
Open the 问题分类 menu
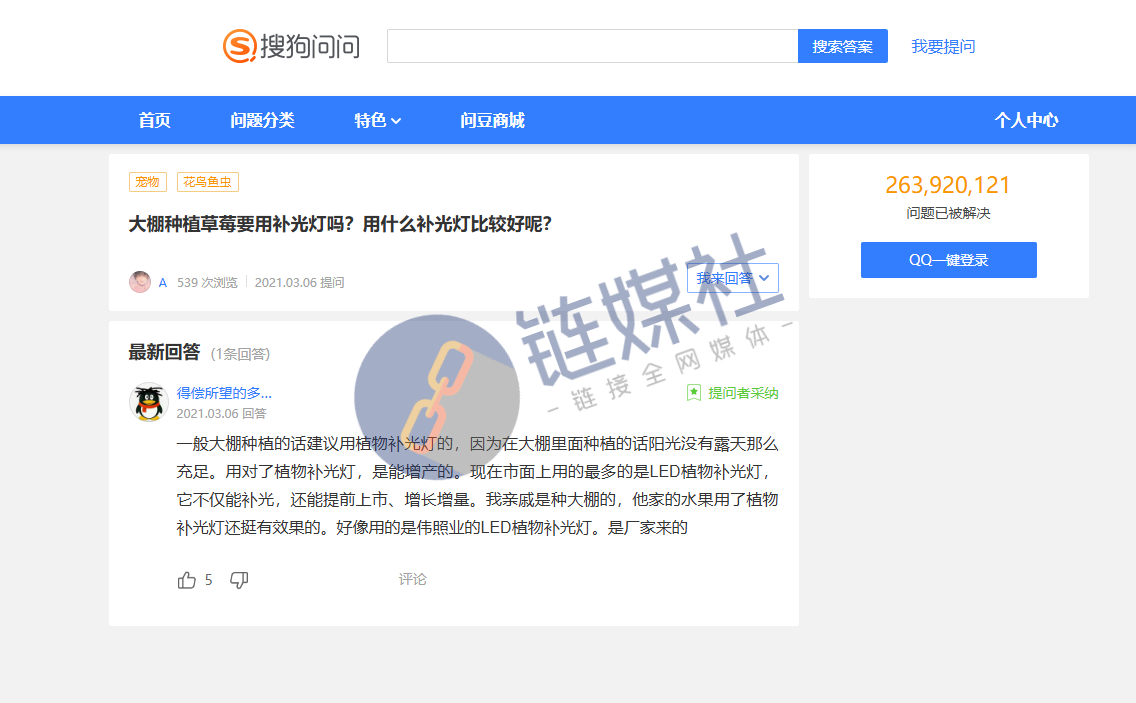click(262, 120)
